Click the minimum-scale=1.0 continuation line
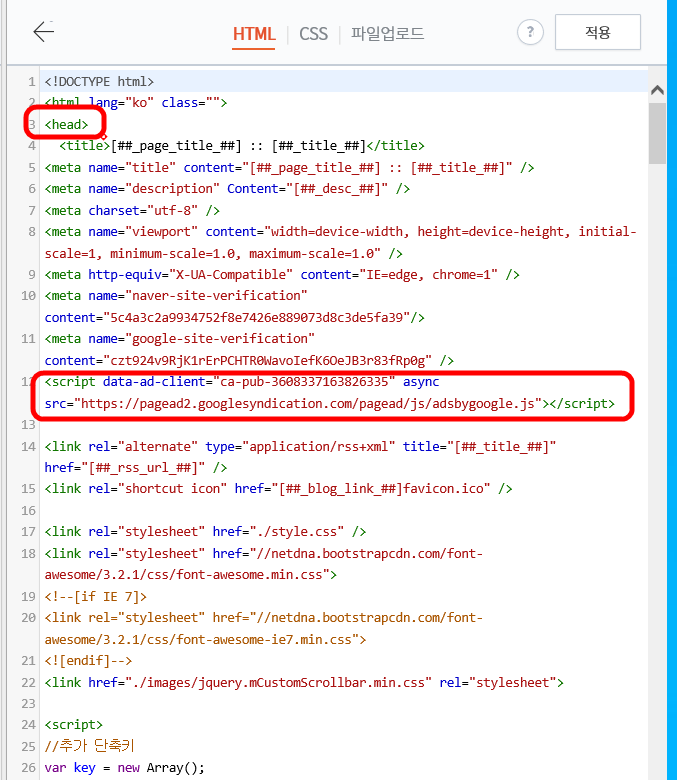The height and width of the screenshot is (780, 677). click(223, 254)
